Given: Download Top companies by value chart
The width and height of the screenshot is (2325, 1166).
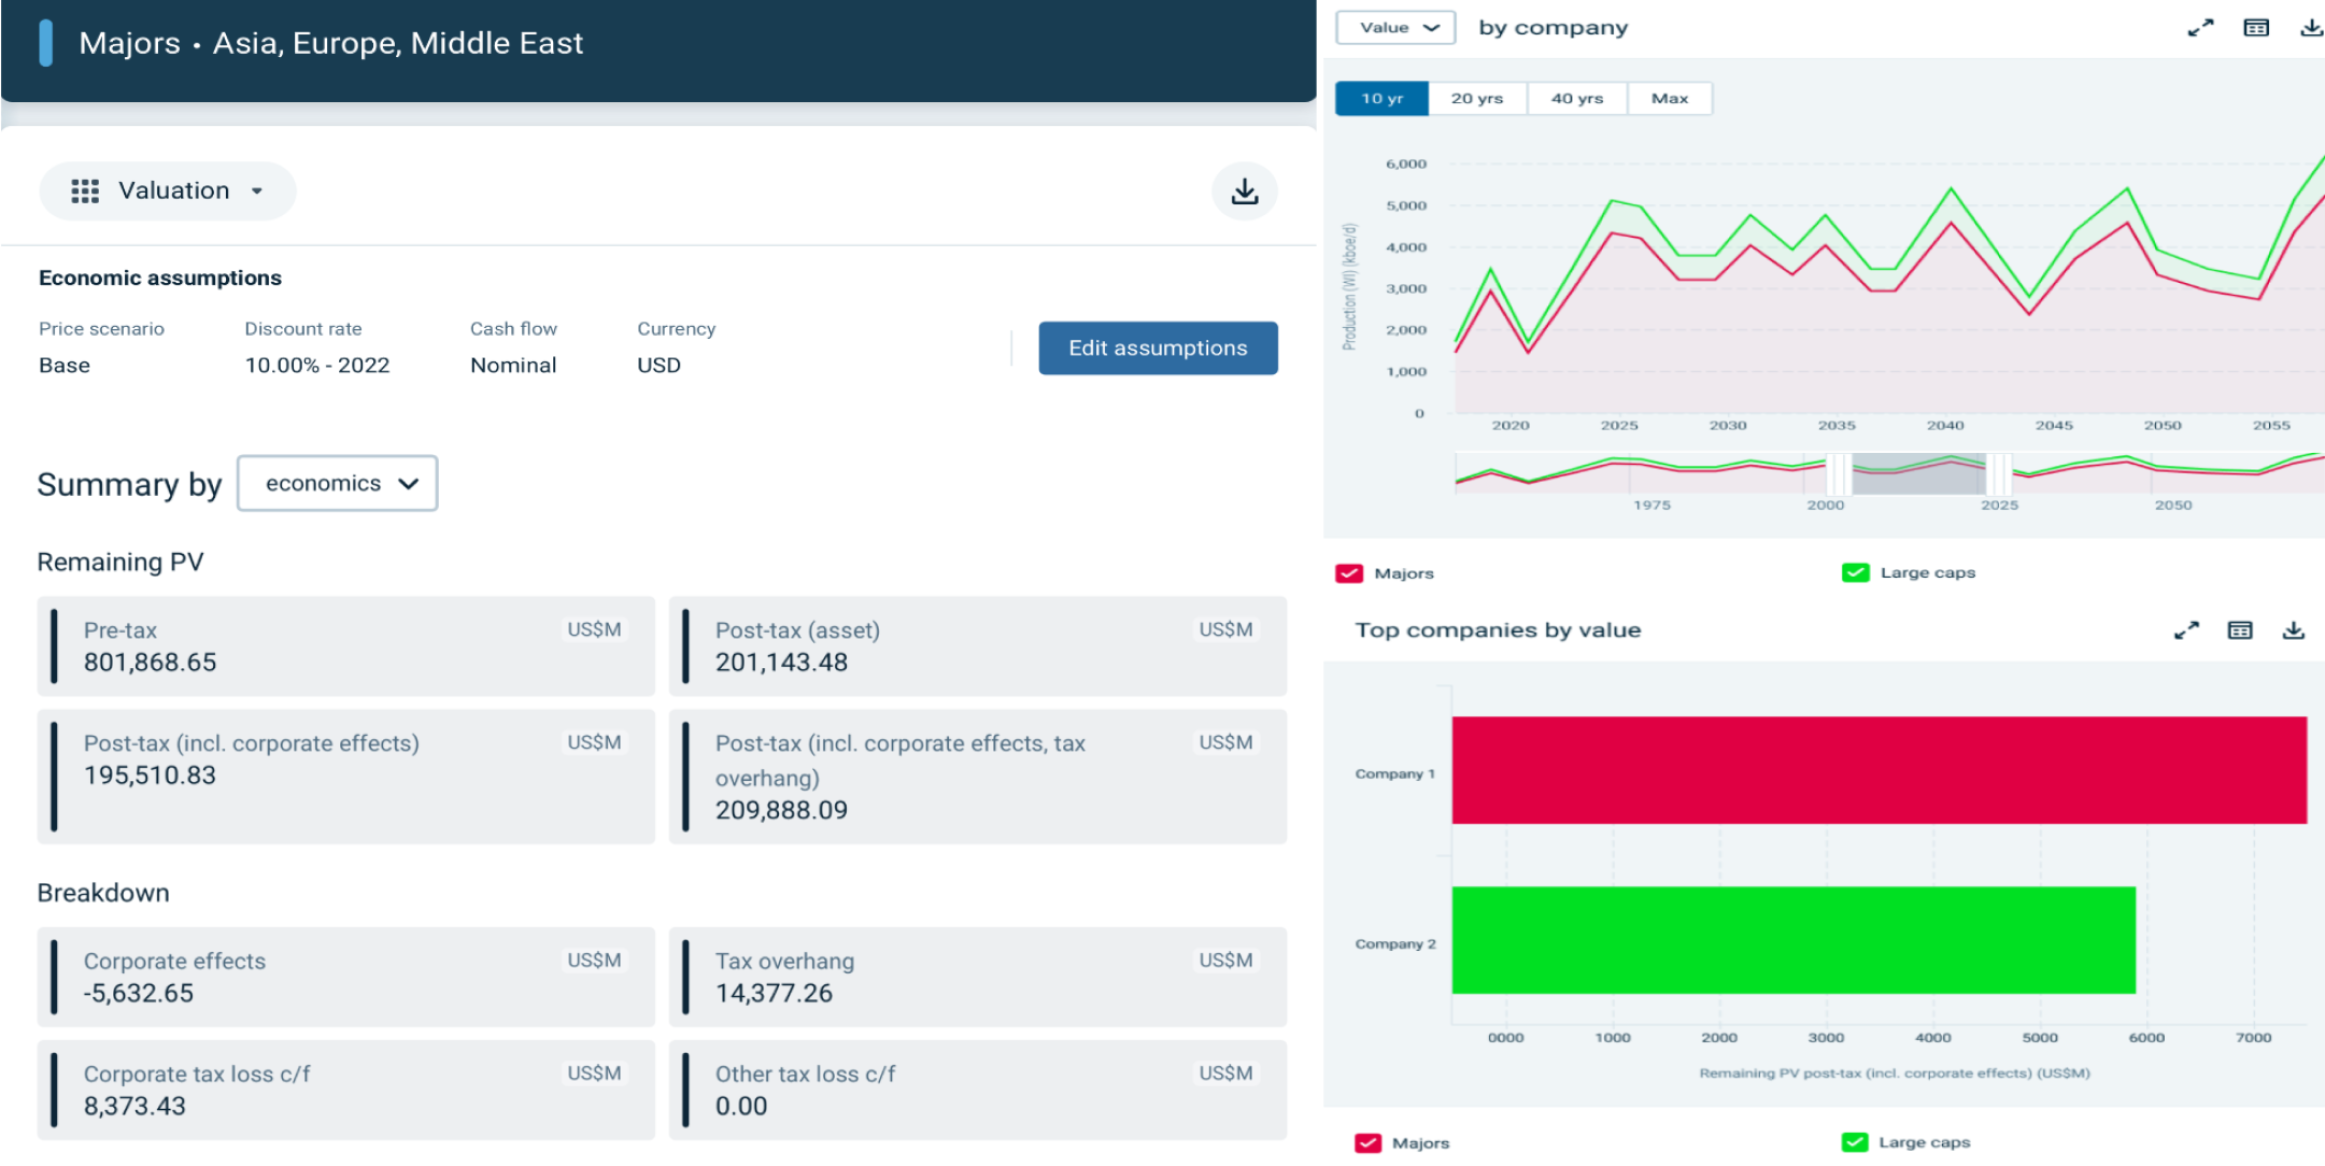Looking at the screenshot, I should coord(2293,630).
